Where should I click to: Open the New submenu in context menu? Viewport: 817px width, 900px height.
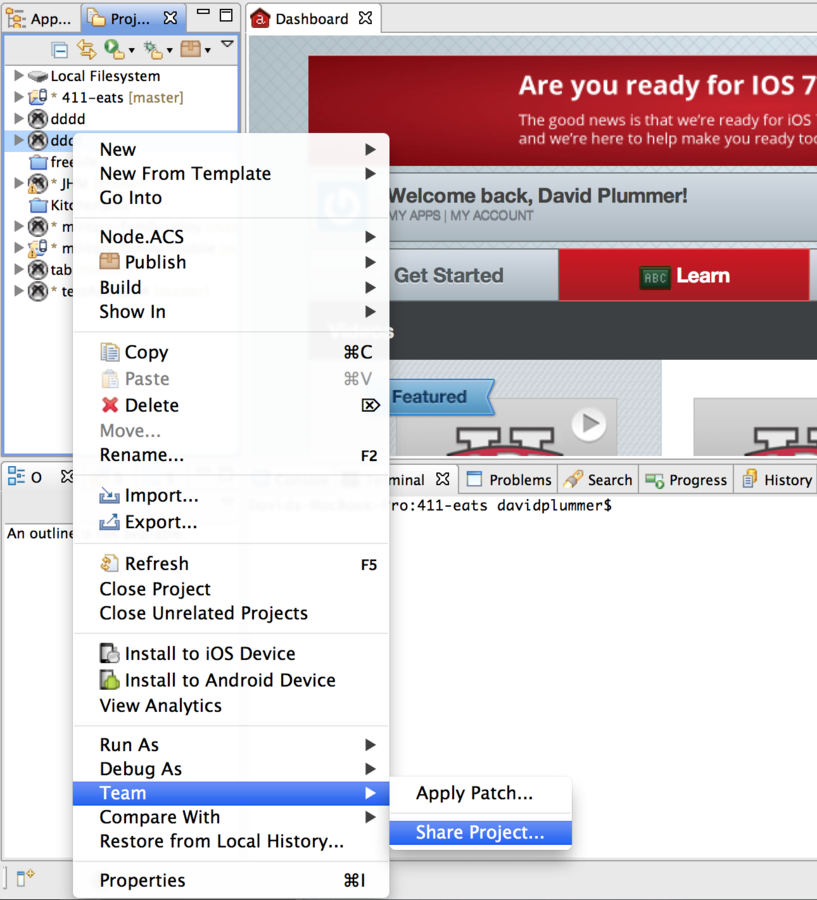pyautogui.click(x=231, y=149)
